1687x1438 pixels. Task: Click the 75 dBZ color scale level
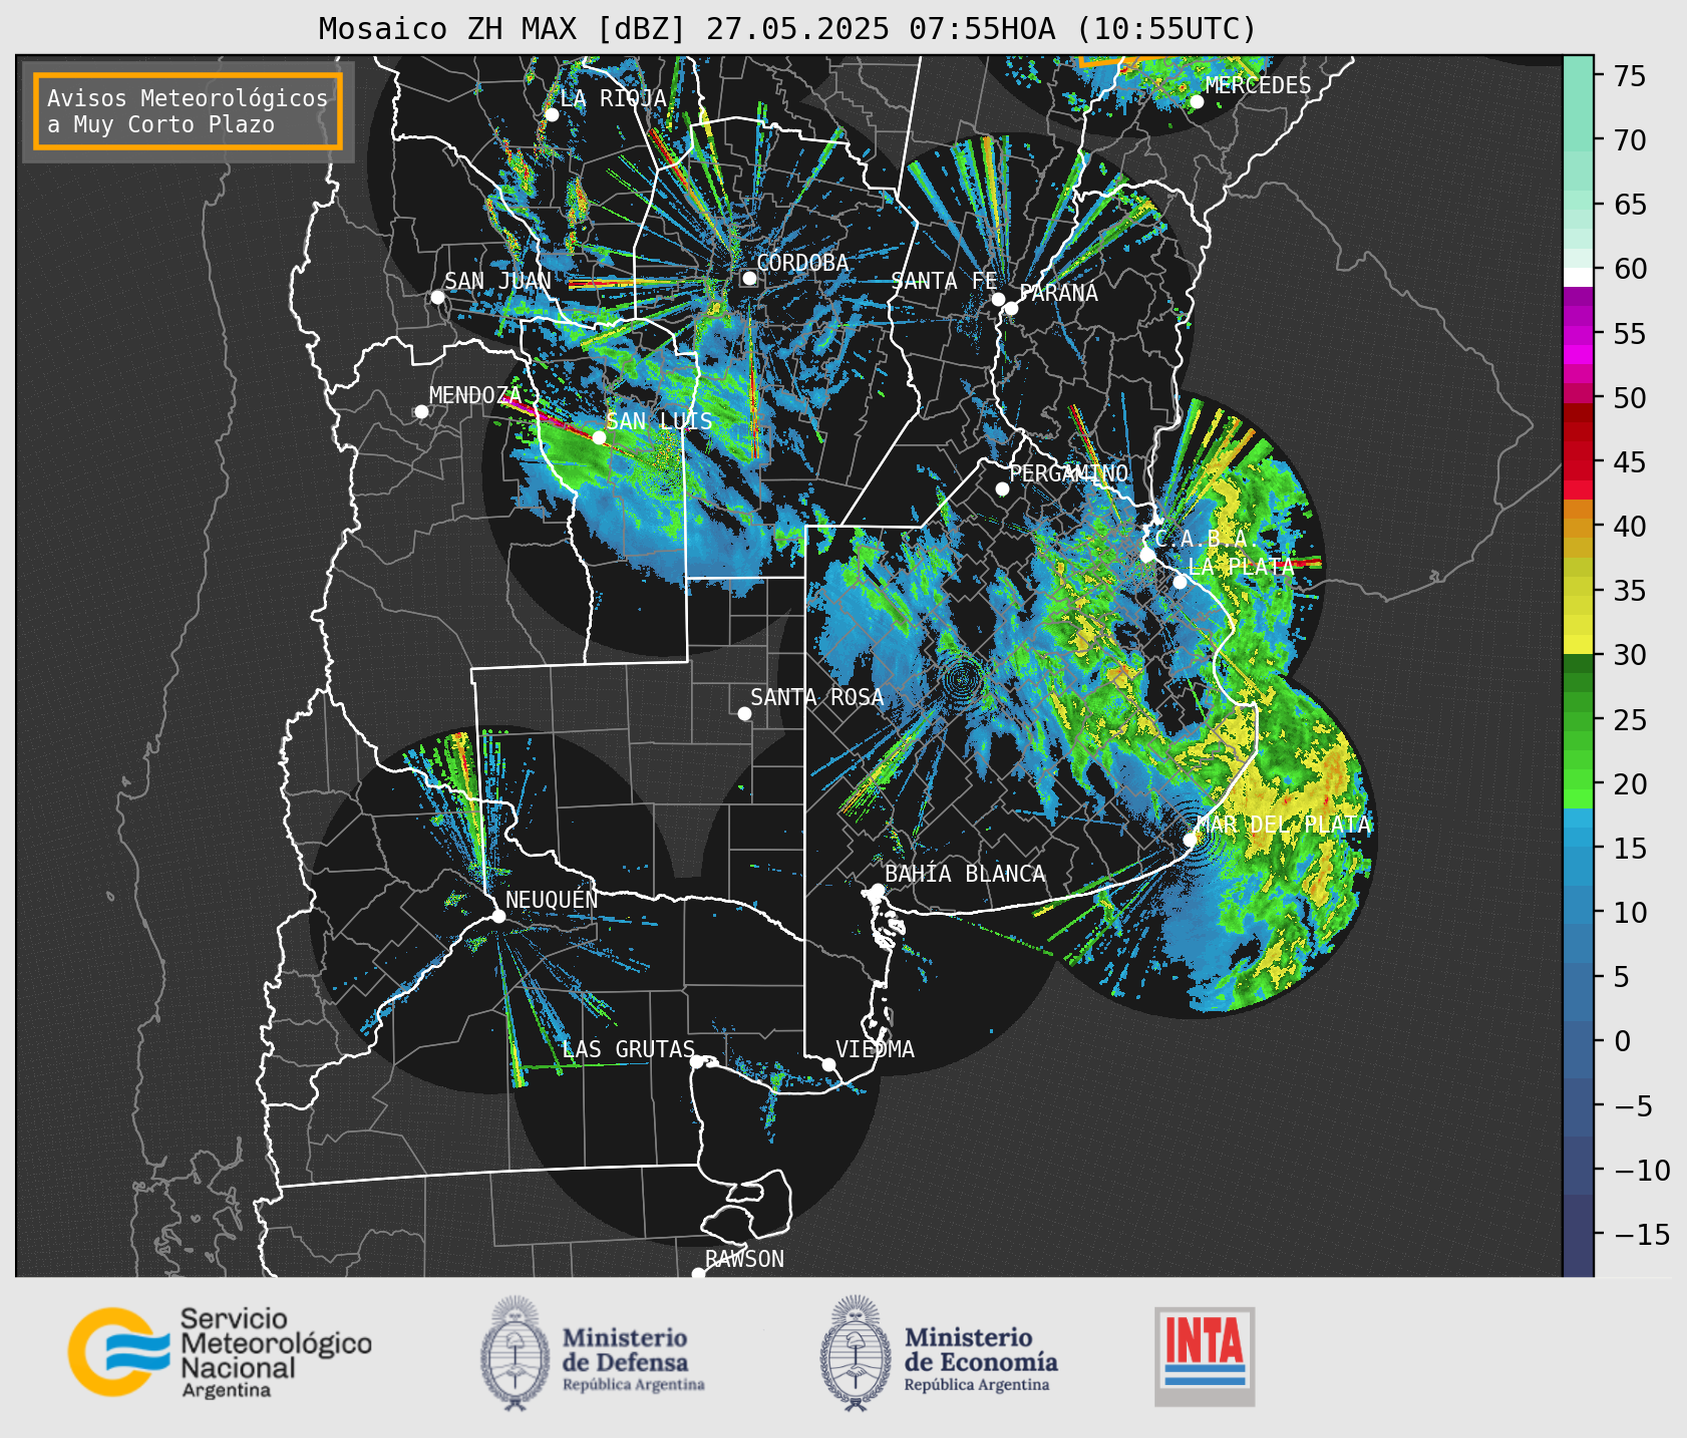[1629, 76]
